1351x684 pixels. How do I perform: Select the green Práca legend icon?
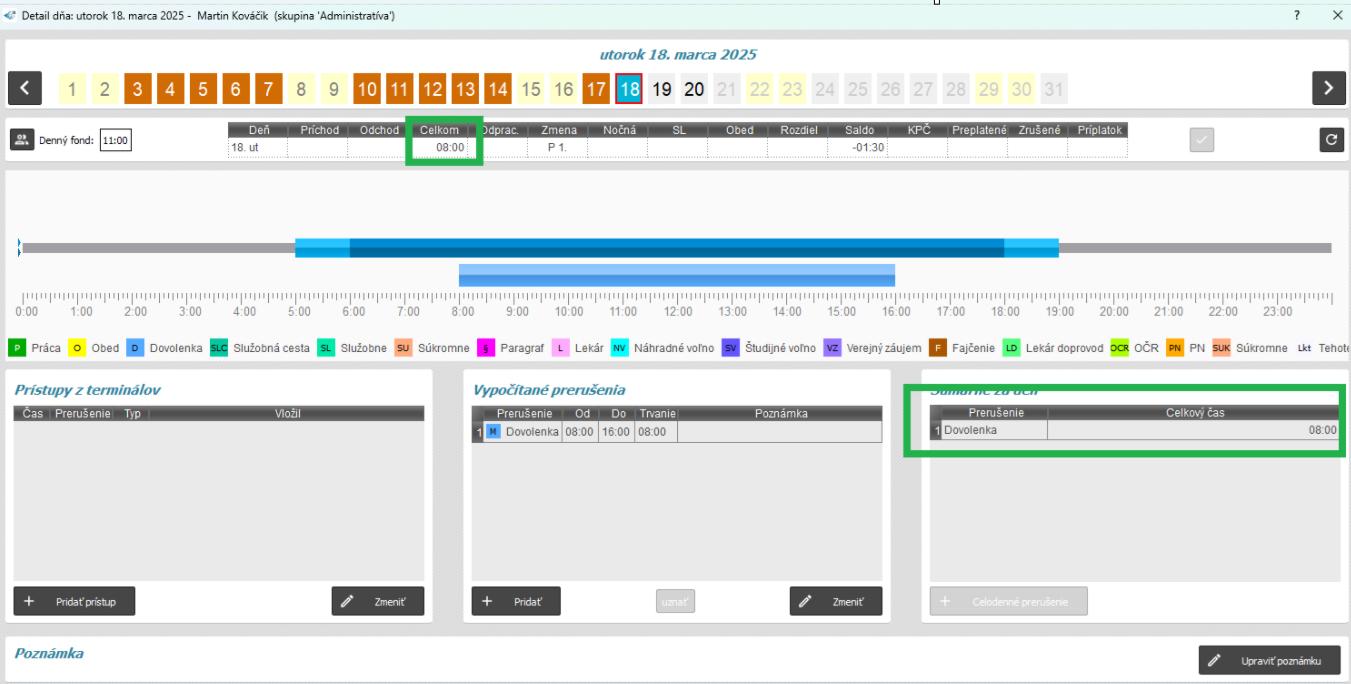tap(17, 348)
